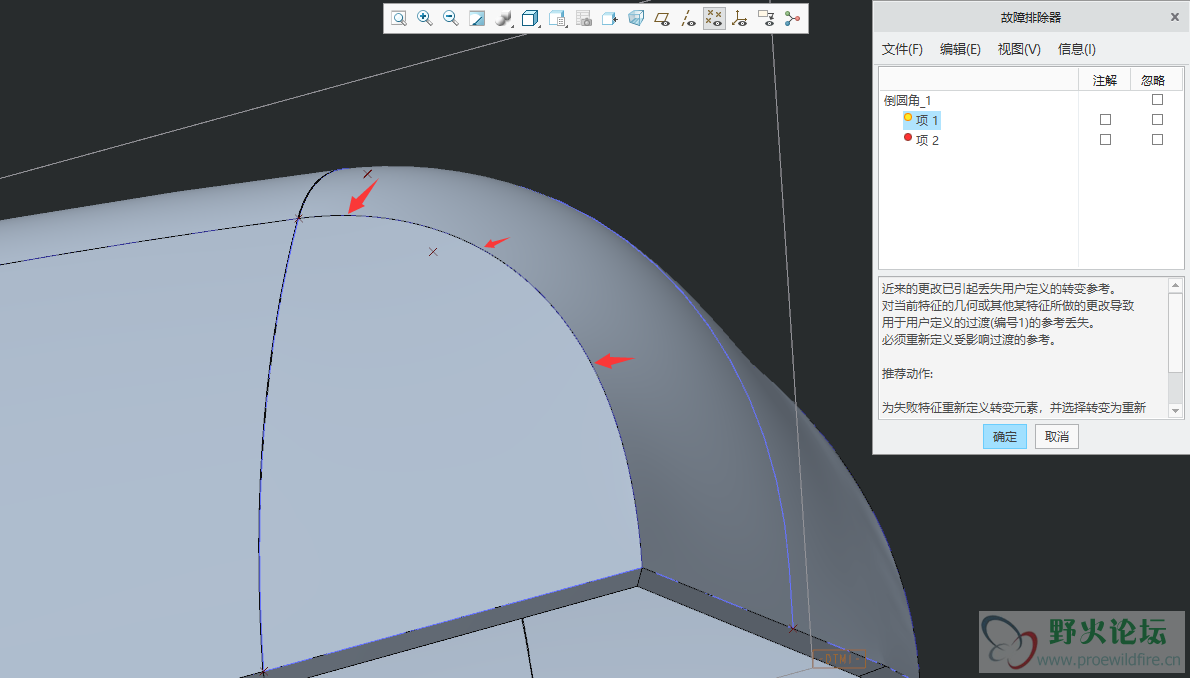Toggle datum point display icon
The width and height of the screenshot is (1190, 678).
714,18
